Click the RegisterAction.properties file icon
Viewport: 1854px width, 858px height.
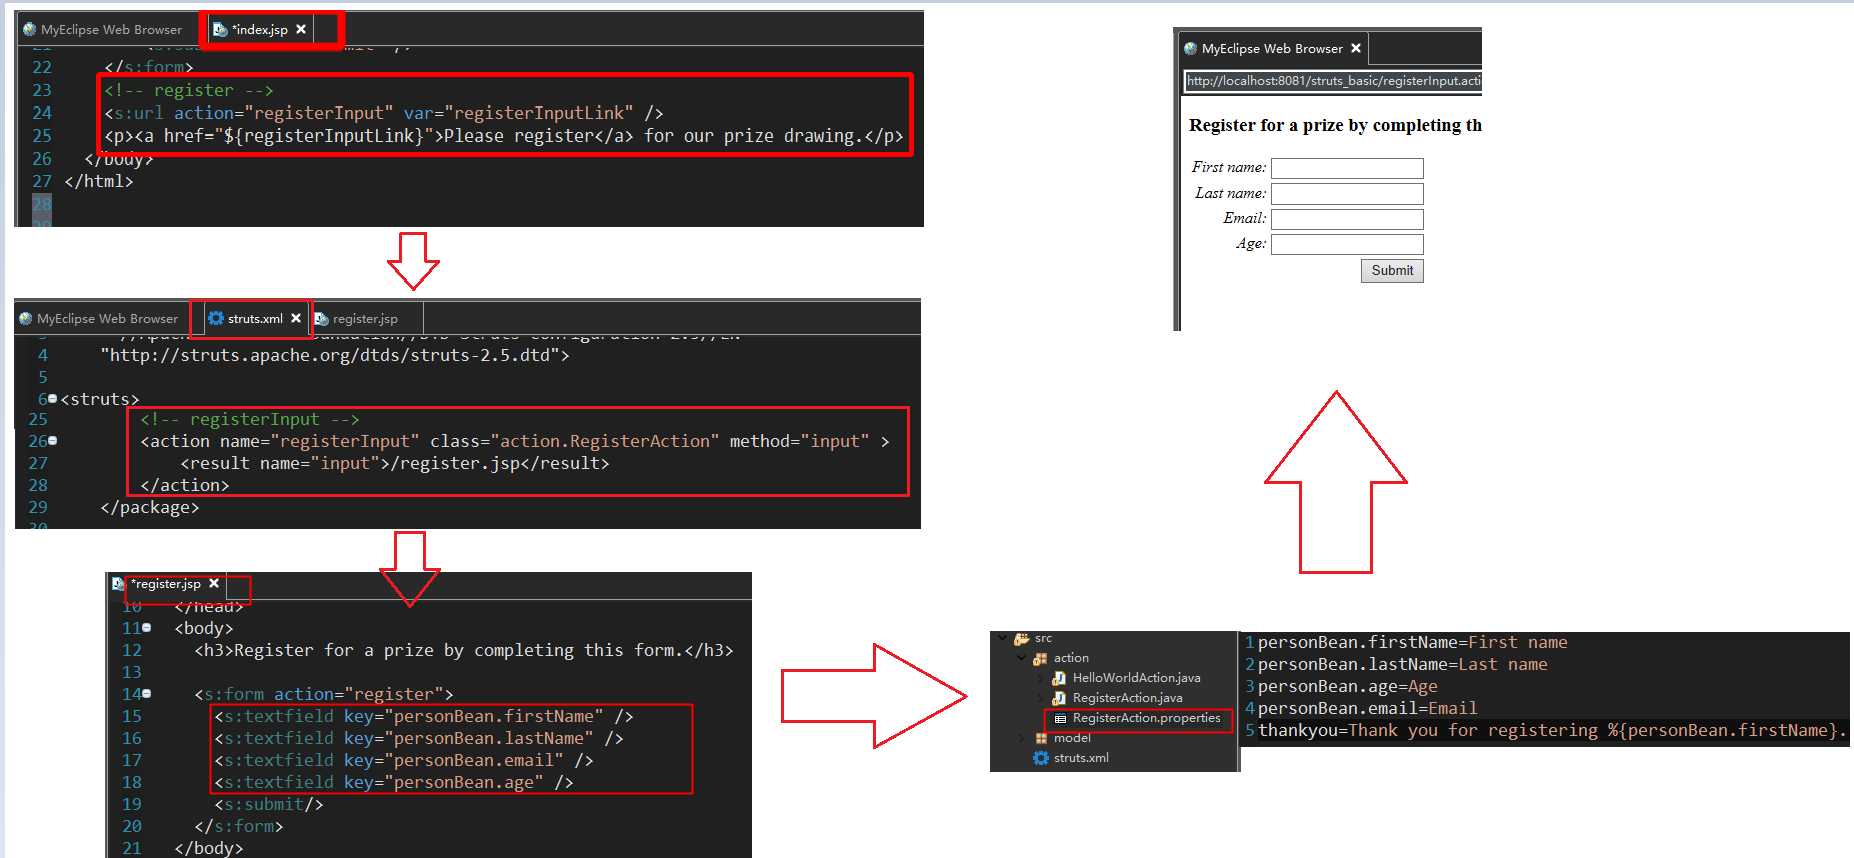(x=1060, y=718)
